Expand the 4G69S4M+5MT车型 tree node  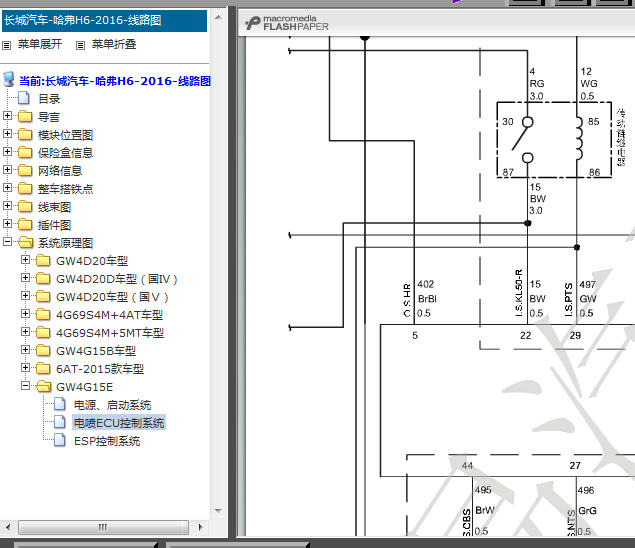click(25, 332)
